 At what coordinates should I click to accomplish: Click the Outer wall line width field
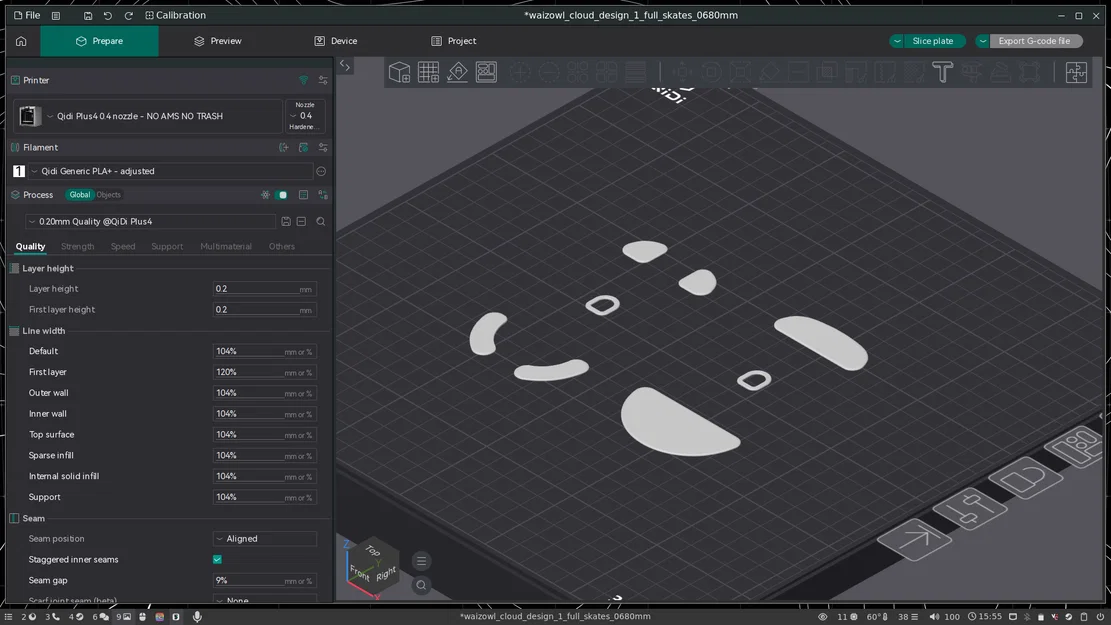(x=264, y=393)
